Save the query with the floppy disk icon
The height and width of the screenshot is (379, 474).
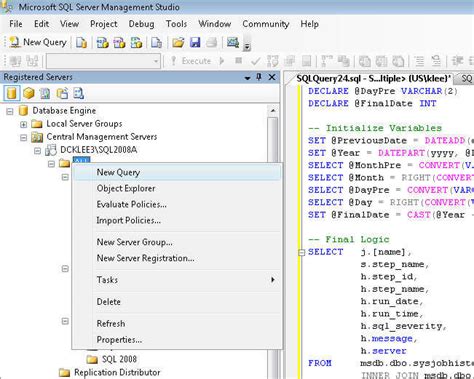[x=195, y=42]
